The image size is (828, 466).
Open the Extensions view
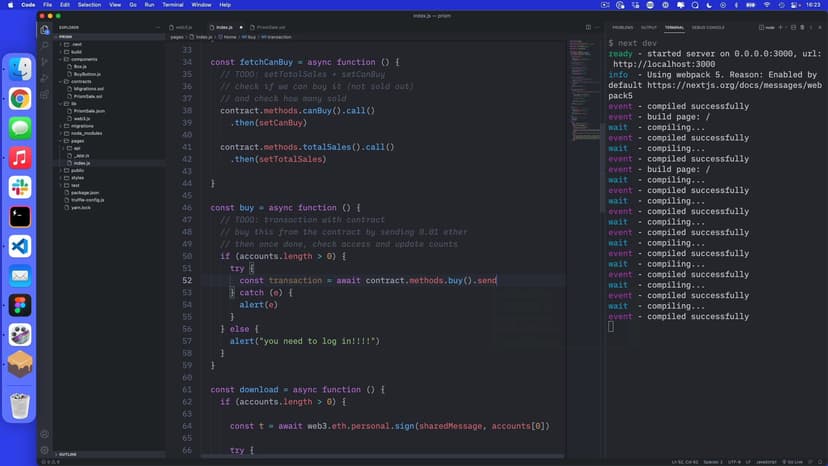(45, 95)
